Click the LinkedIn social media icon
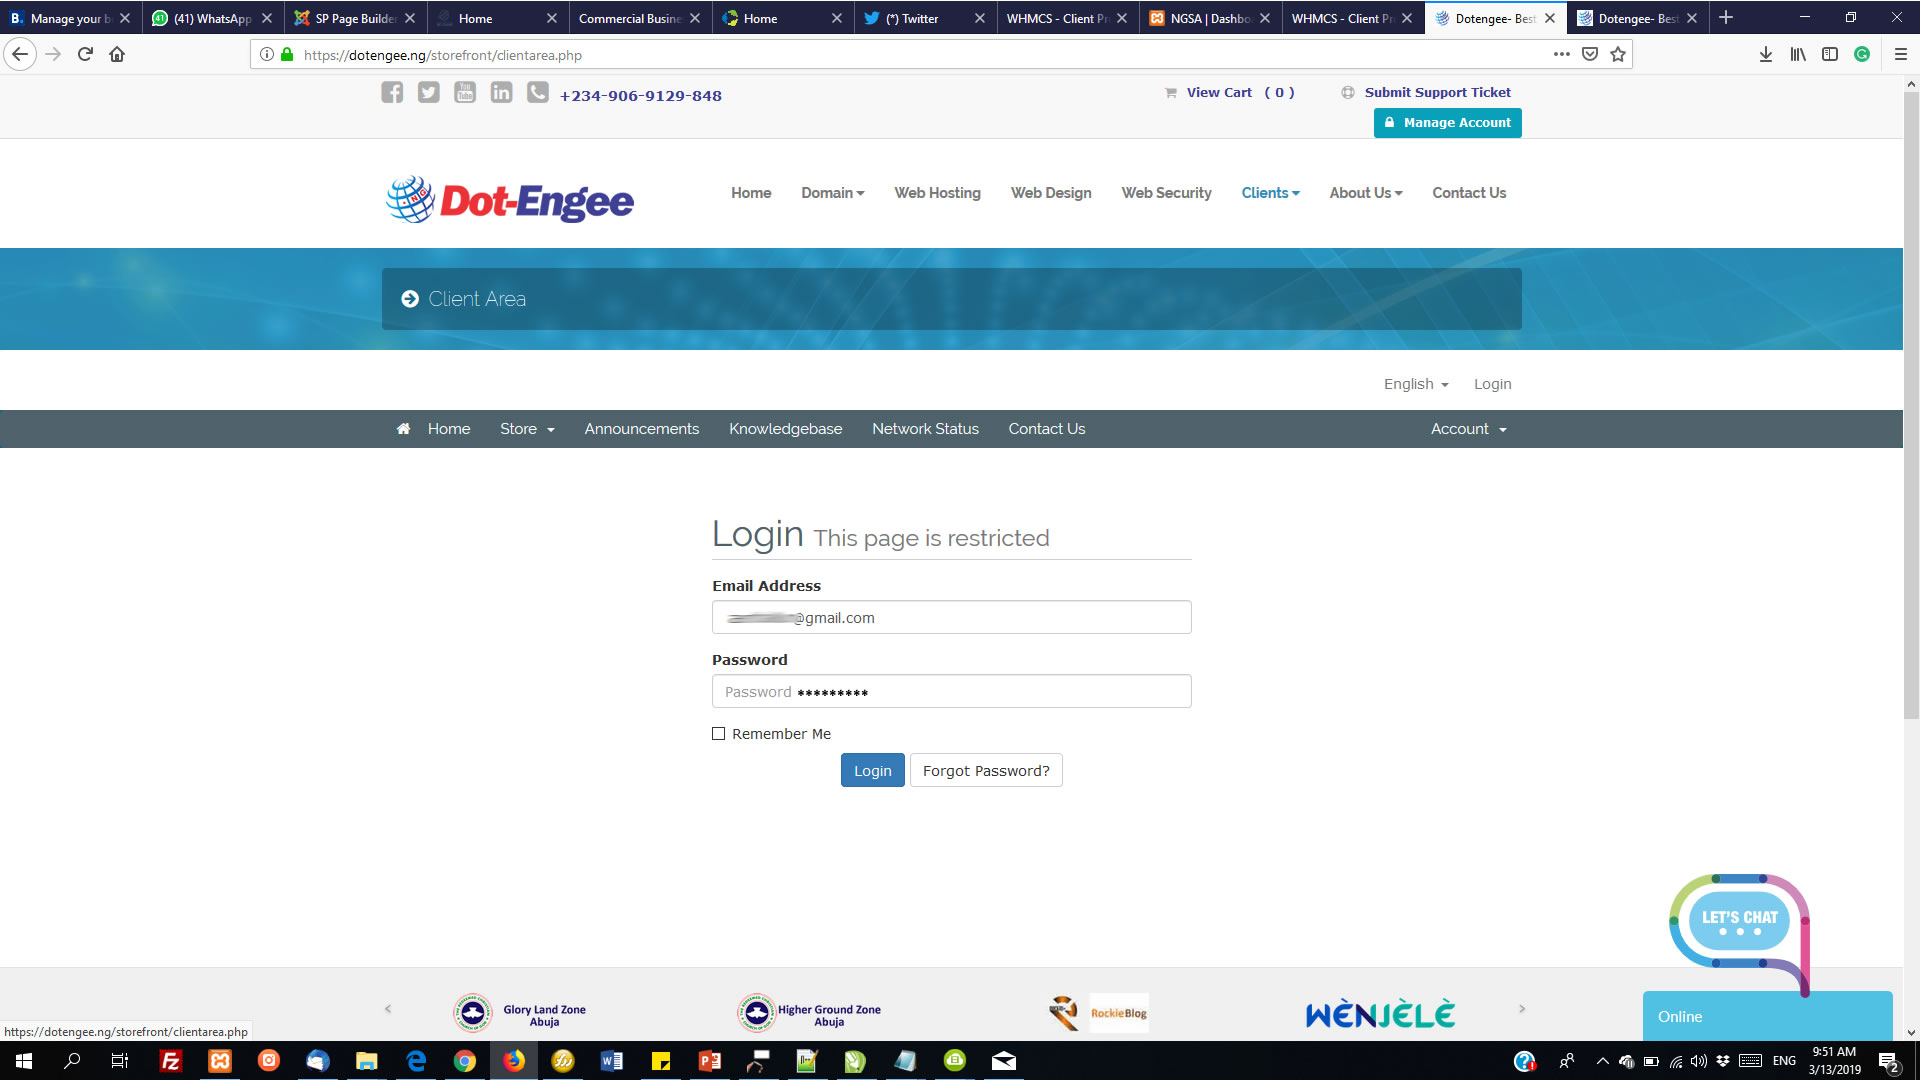Viewport: 1920px width, 1080px height. pos(501,92)
